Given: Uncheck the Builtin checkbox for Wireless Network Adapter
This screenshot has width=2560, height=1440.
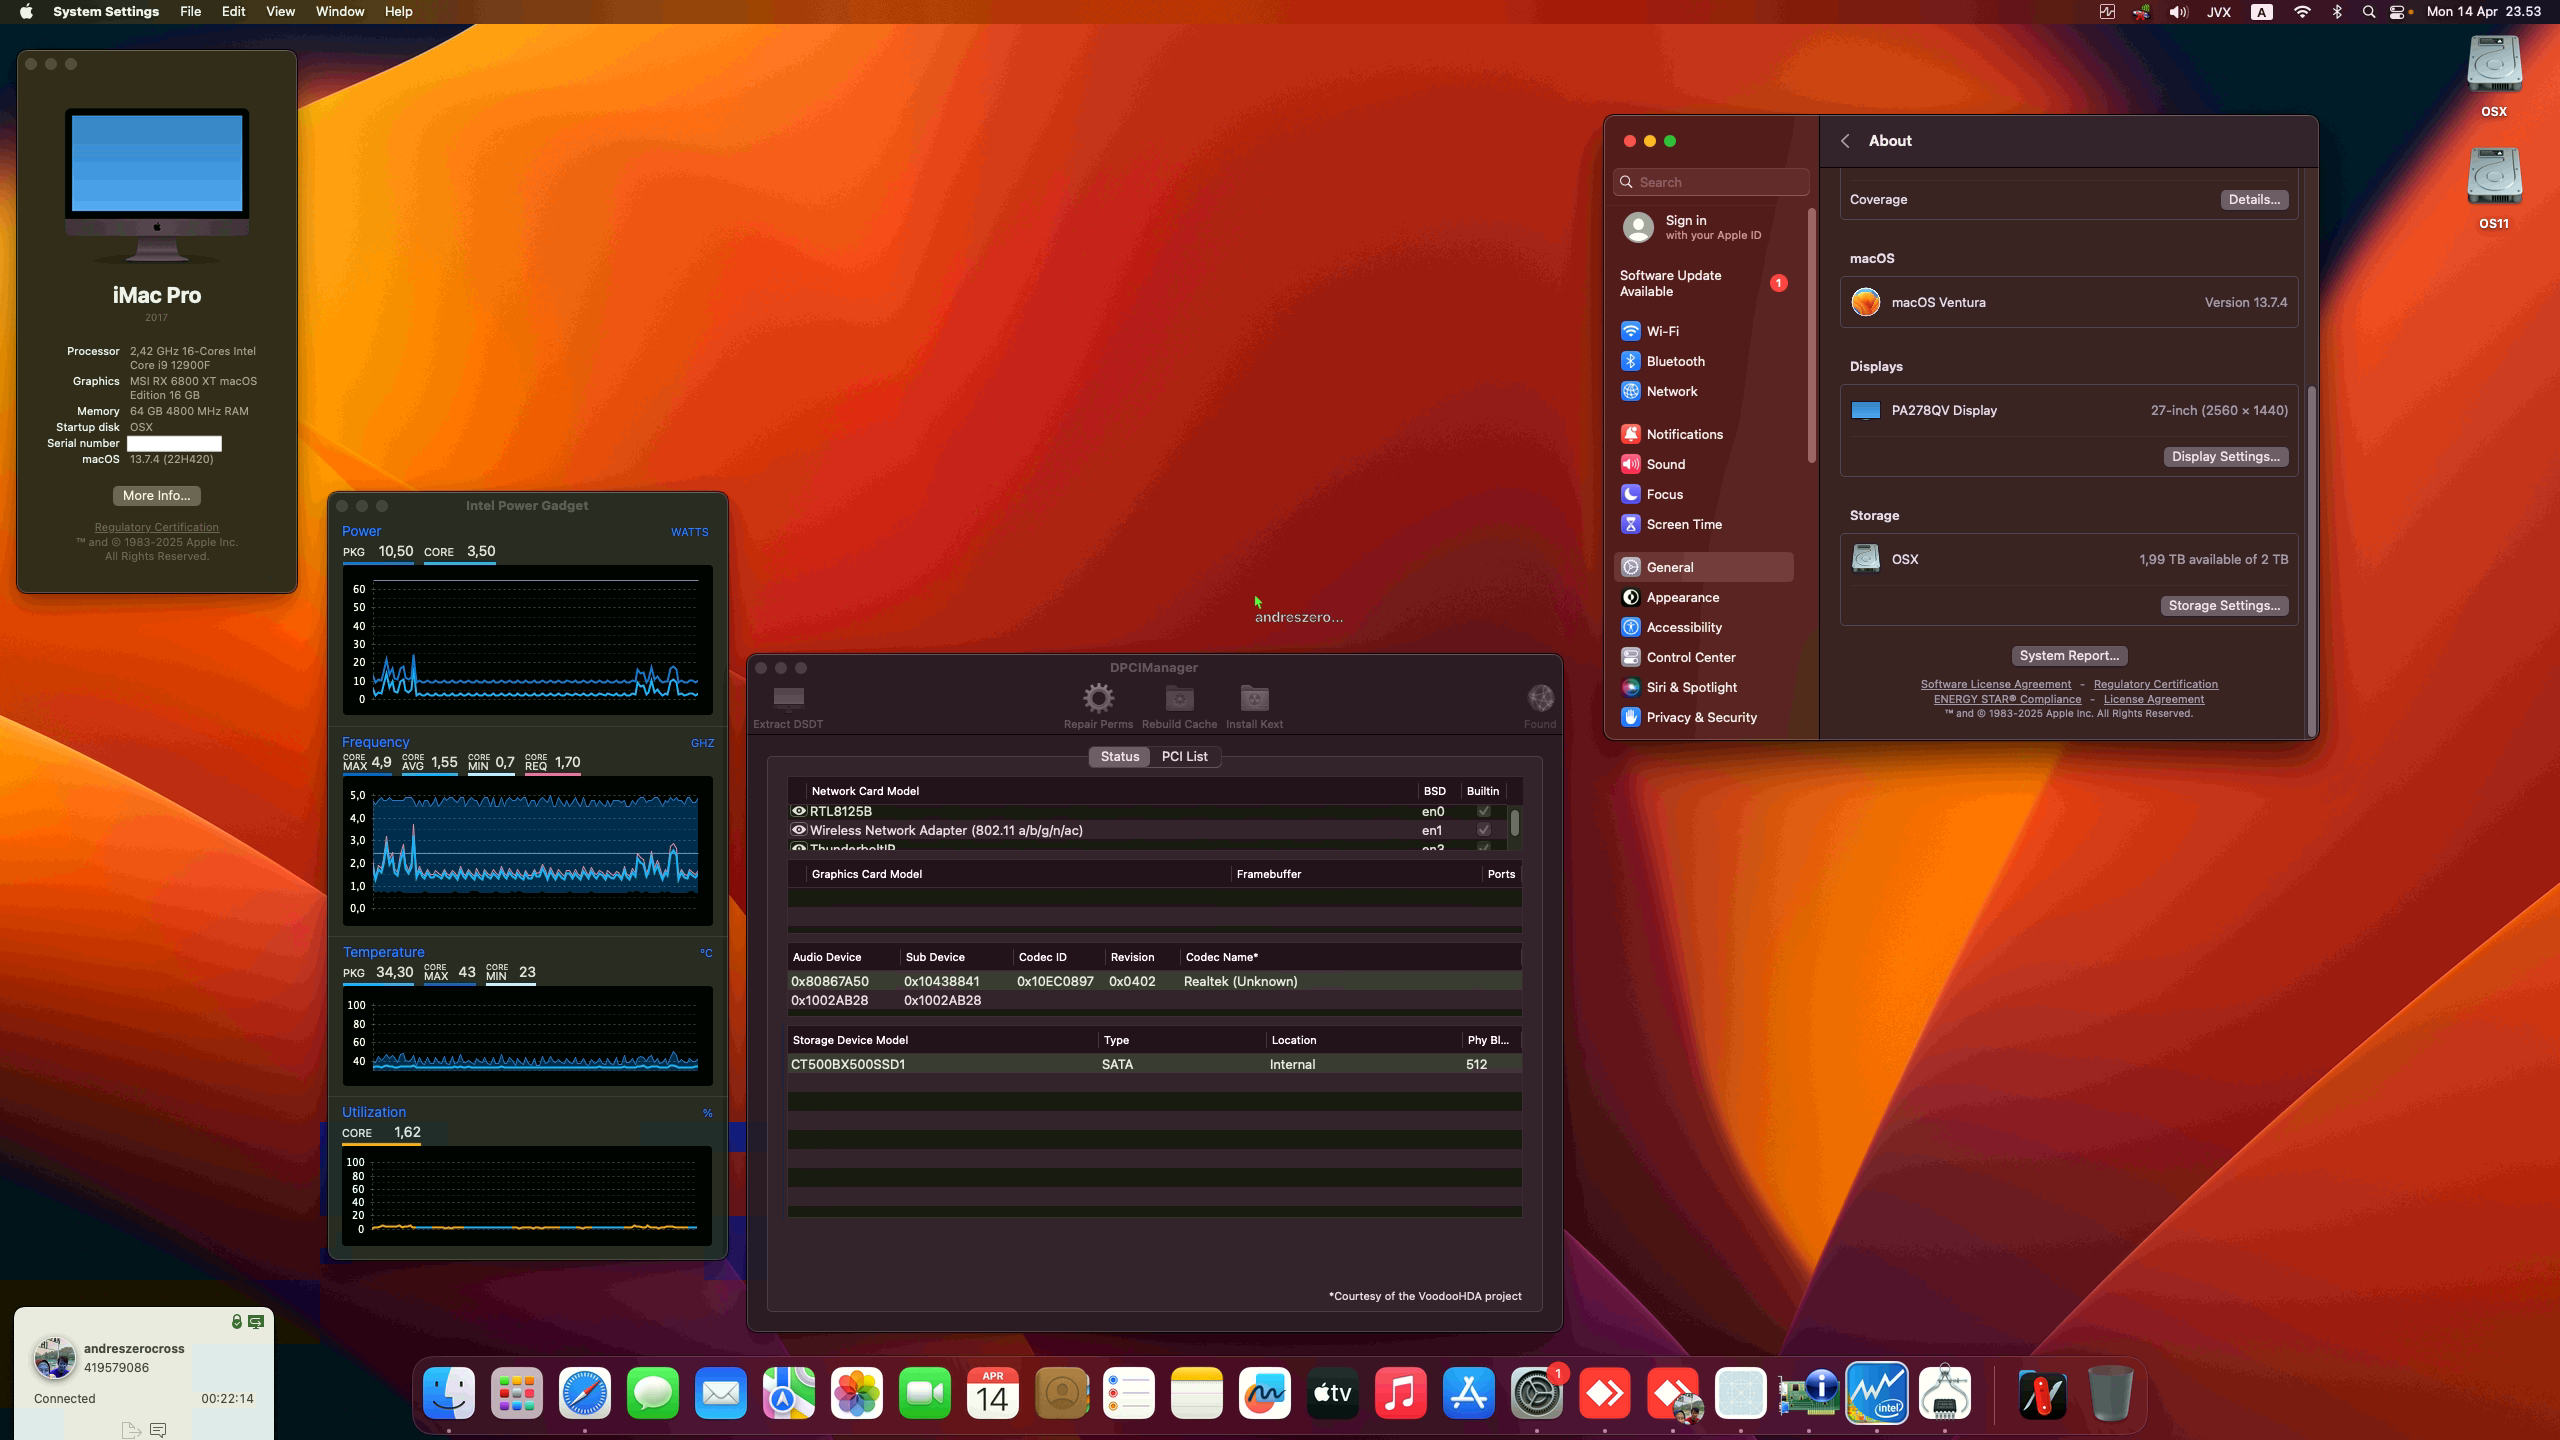Looking at the screenshot, I should click(x=1484, y=830).
